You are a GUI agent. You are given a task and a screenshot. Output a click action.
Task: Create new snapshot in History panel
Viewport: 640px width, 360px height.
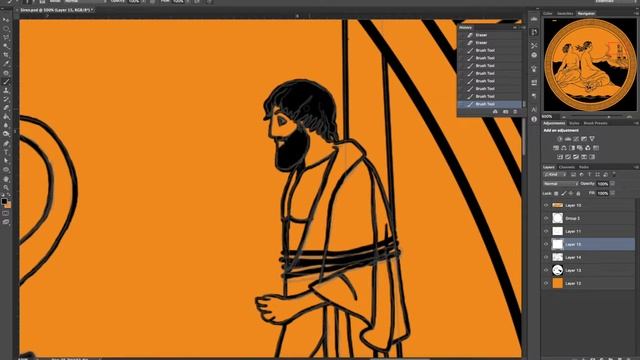[505, 112]
